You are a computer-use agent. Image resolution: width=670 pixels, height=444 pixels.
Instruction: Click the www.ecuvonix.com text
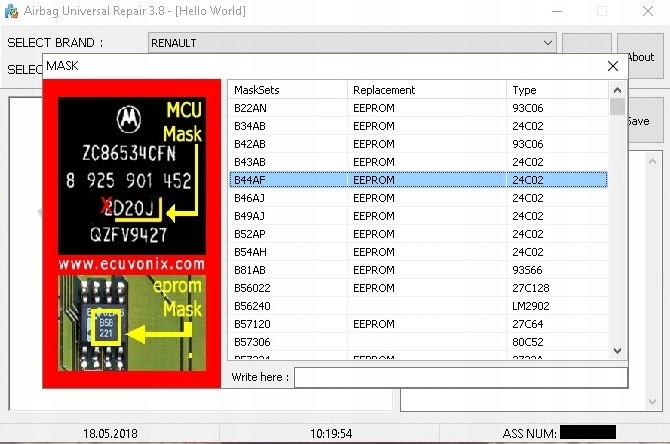[x=132, y=264]
